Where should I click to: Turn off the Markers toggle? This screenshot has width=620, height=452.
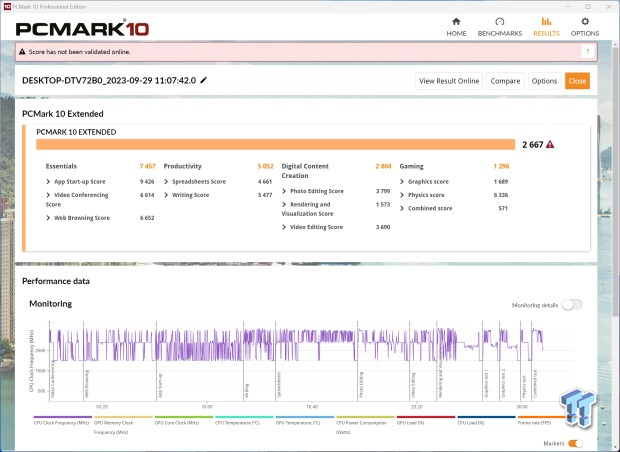tap(574, 443)
